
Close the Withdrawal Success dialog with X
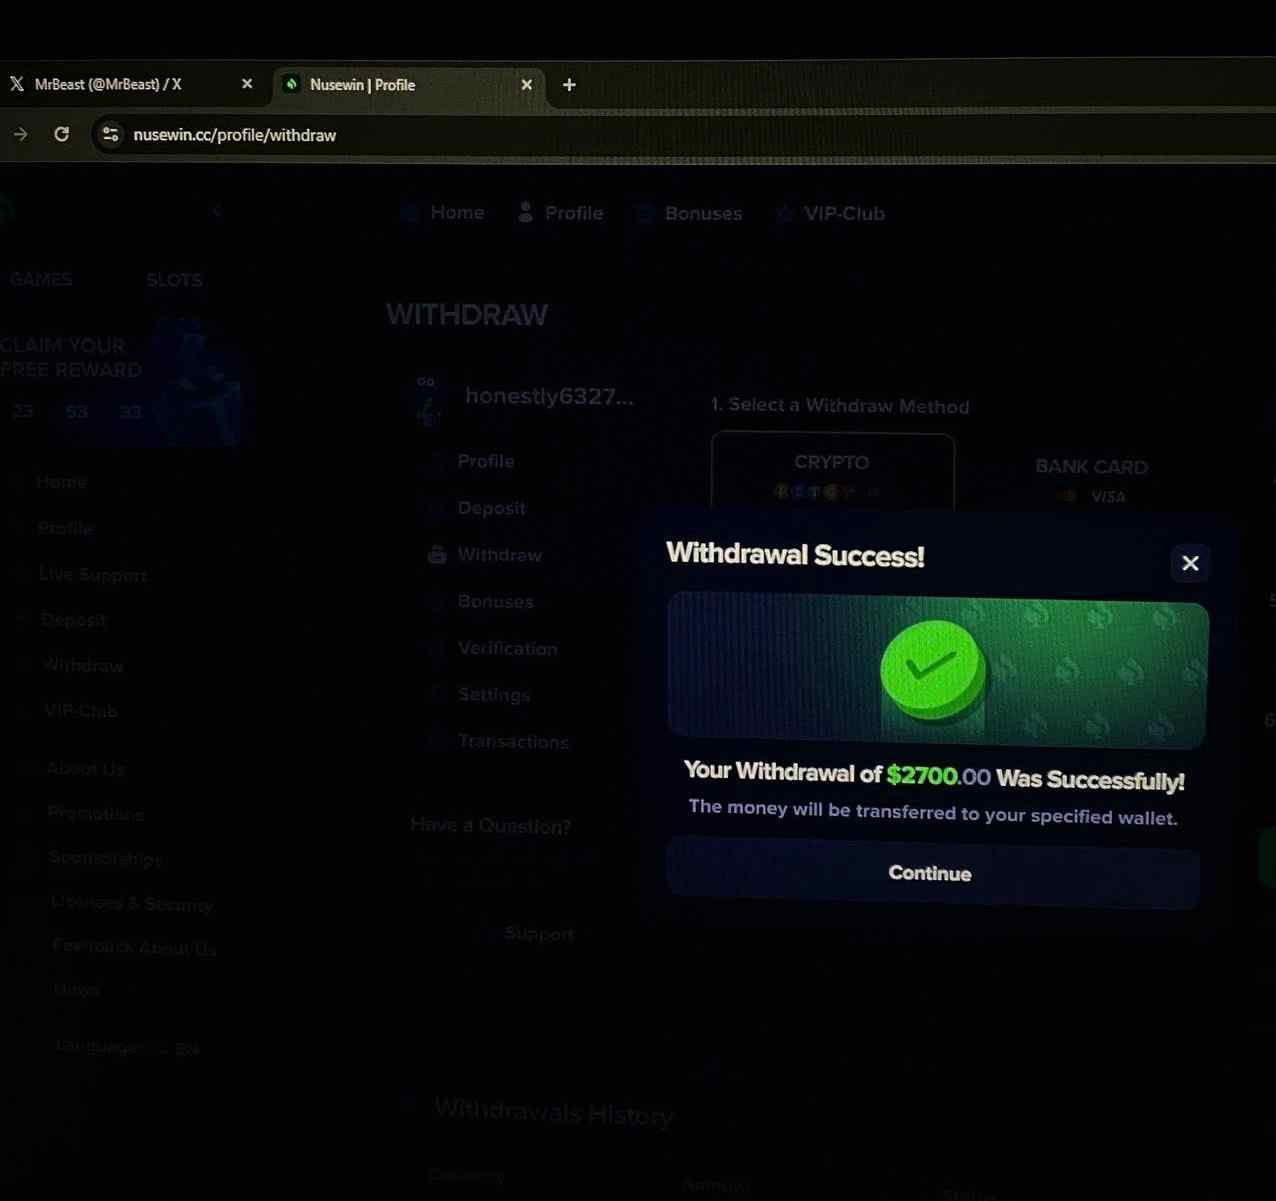(1190, 563)
